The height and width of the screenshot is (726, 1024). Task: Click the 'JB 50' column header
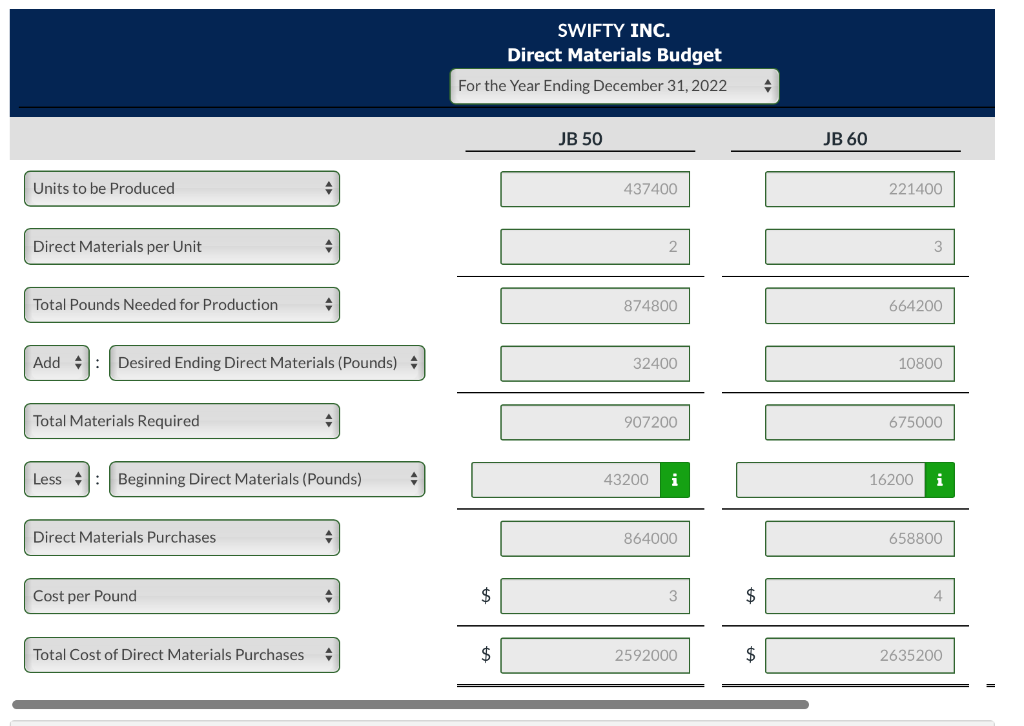point(580,139)
